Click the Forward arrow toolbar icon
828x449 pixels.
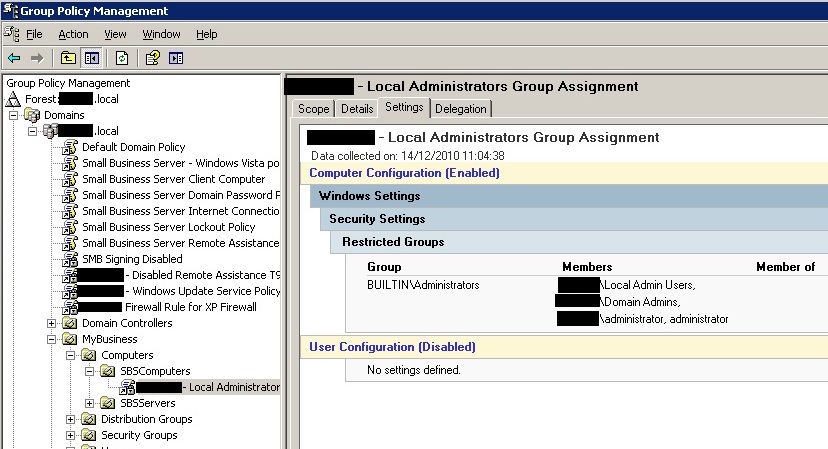[37, 58]
